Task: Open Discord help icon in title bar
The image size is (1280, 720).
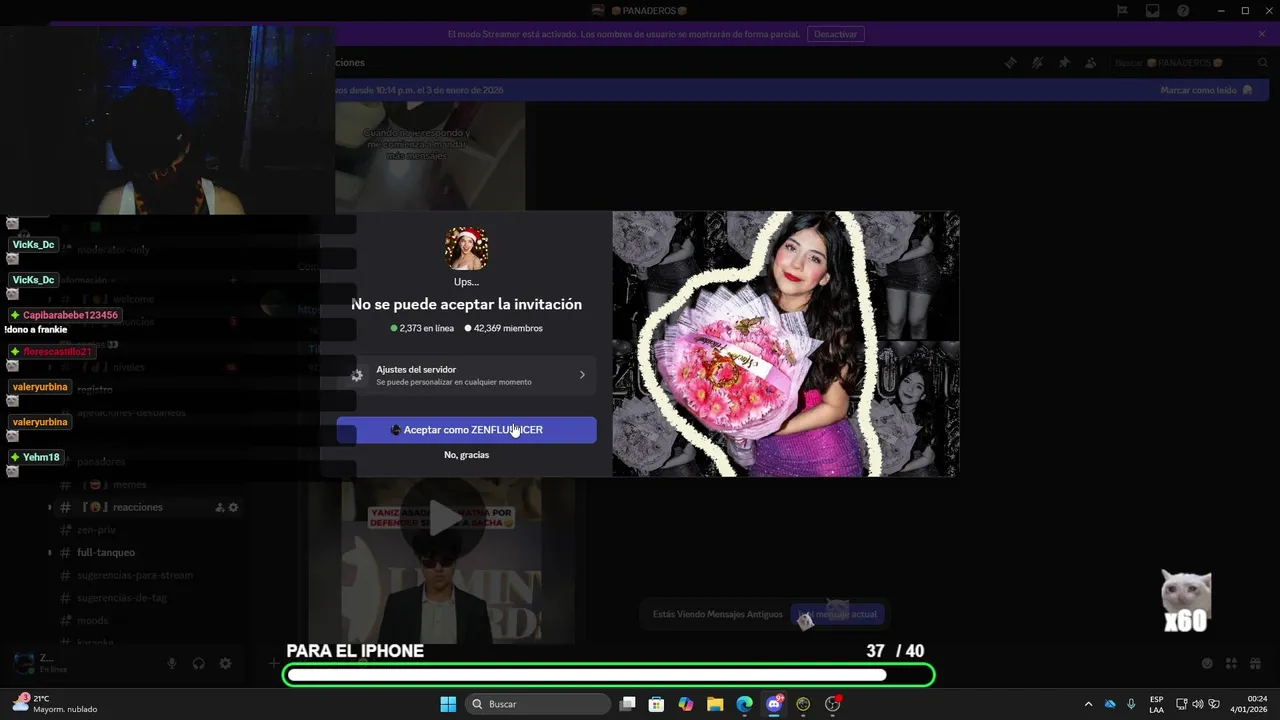Action: click(1183, 10)
